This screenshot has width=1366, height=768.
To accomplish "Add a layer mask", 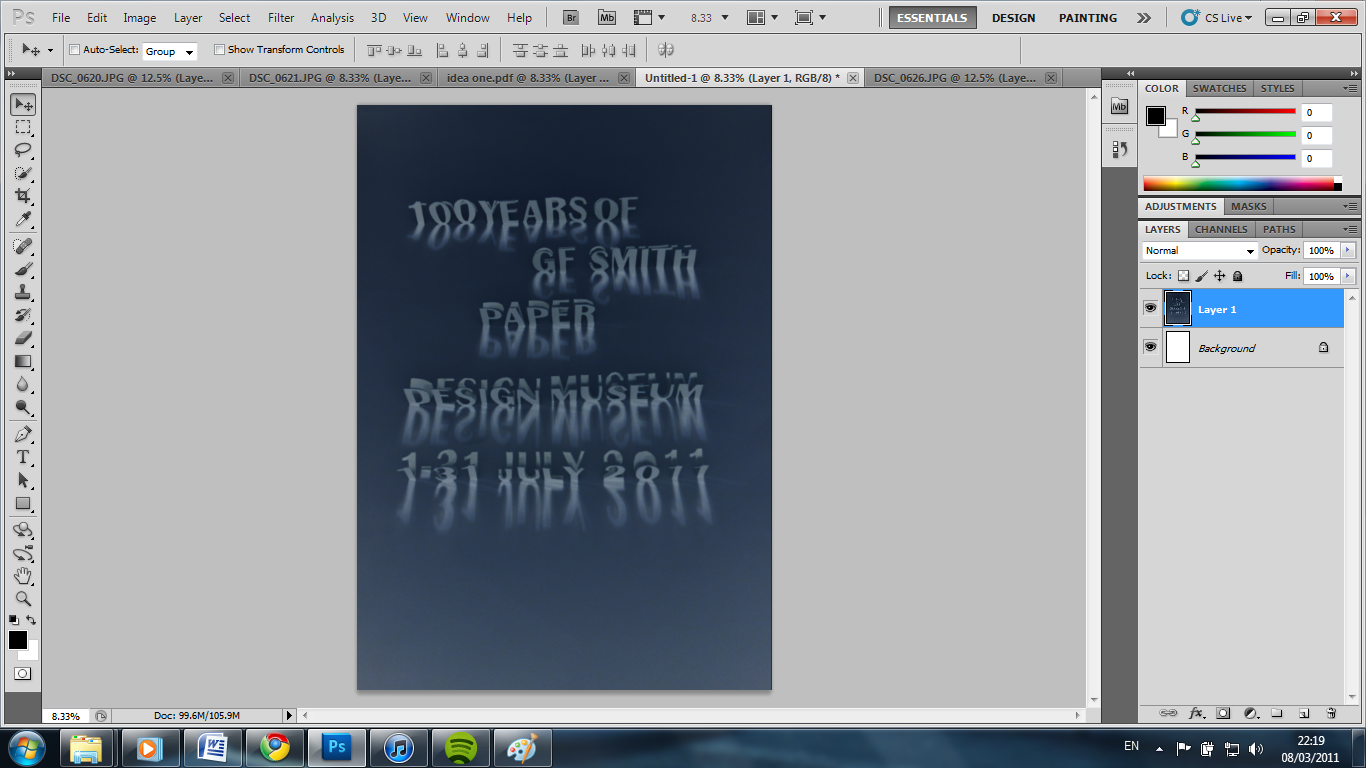I will coord(1223,713).
